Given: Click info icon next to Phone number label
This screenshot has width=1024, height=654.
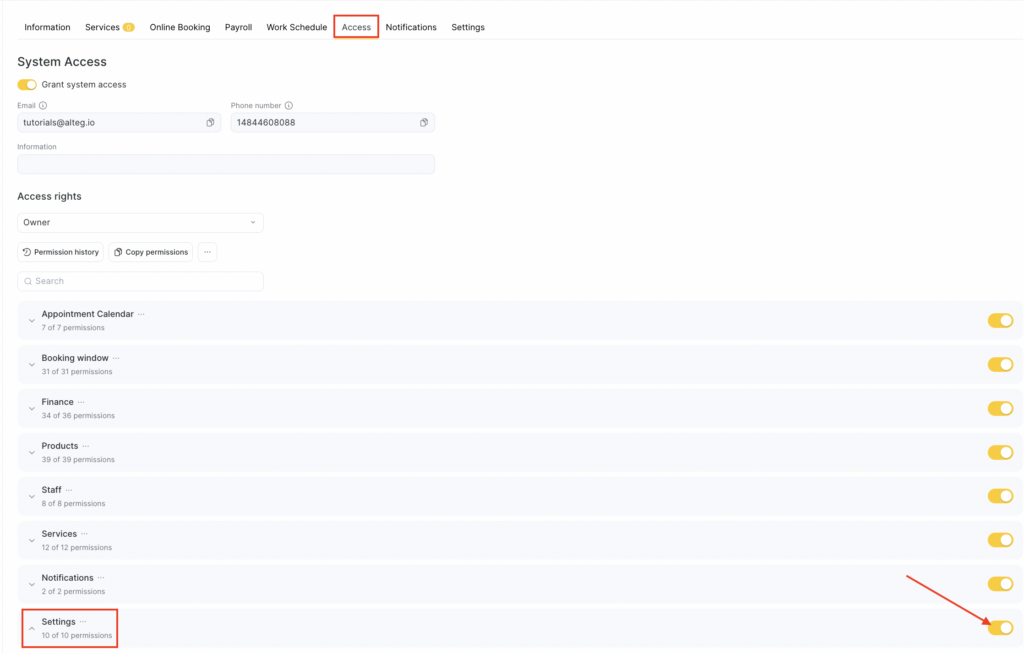Looking at the screenshot, I should click(x=289, y=105).
